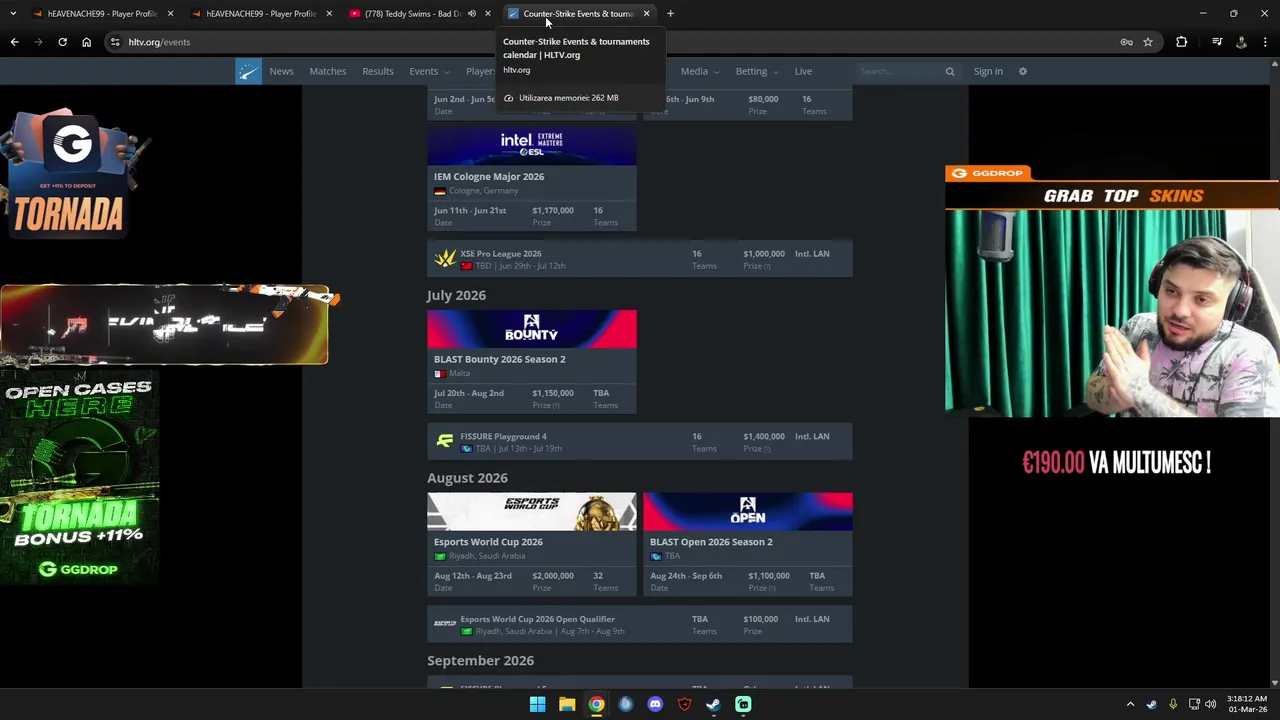Click the September 2026 heading
The image size is (1280, 720).
point(480,661)
